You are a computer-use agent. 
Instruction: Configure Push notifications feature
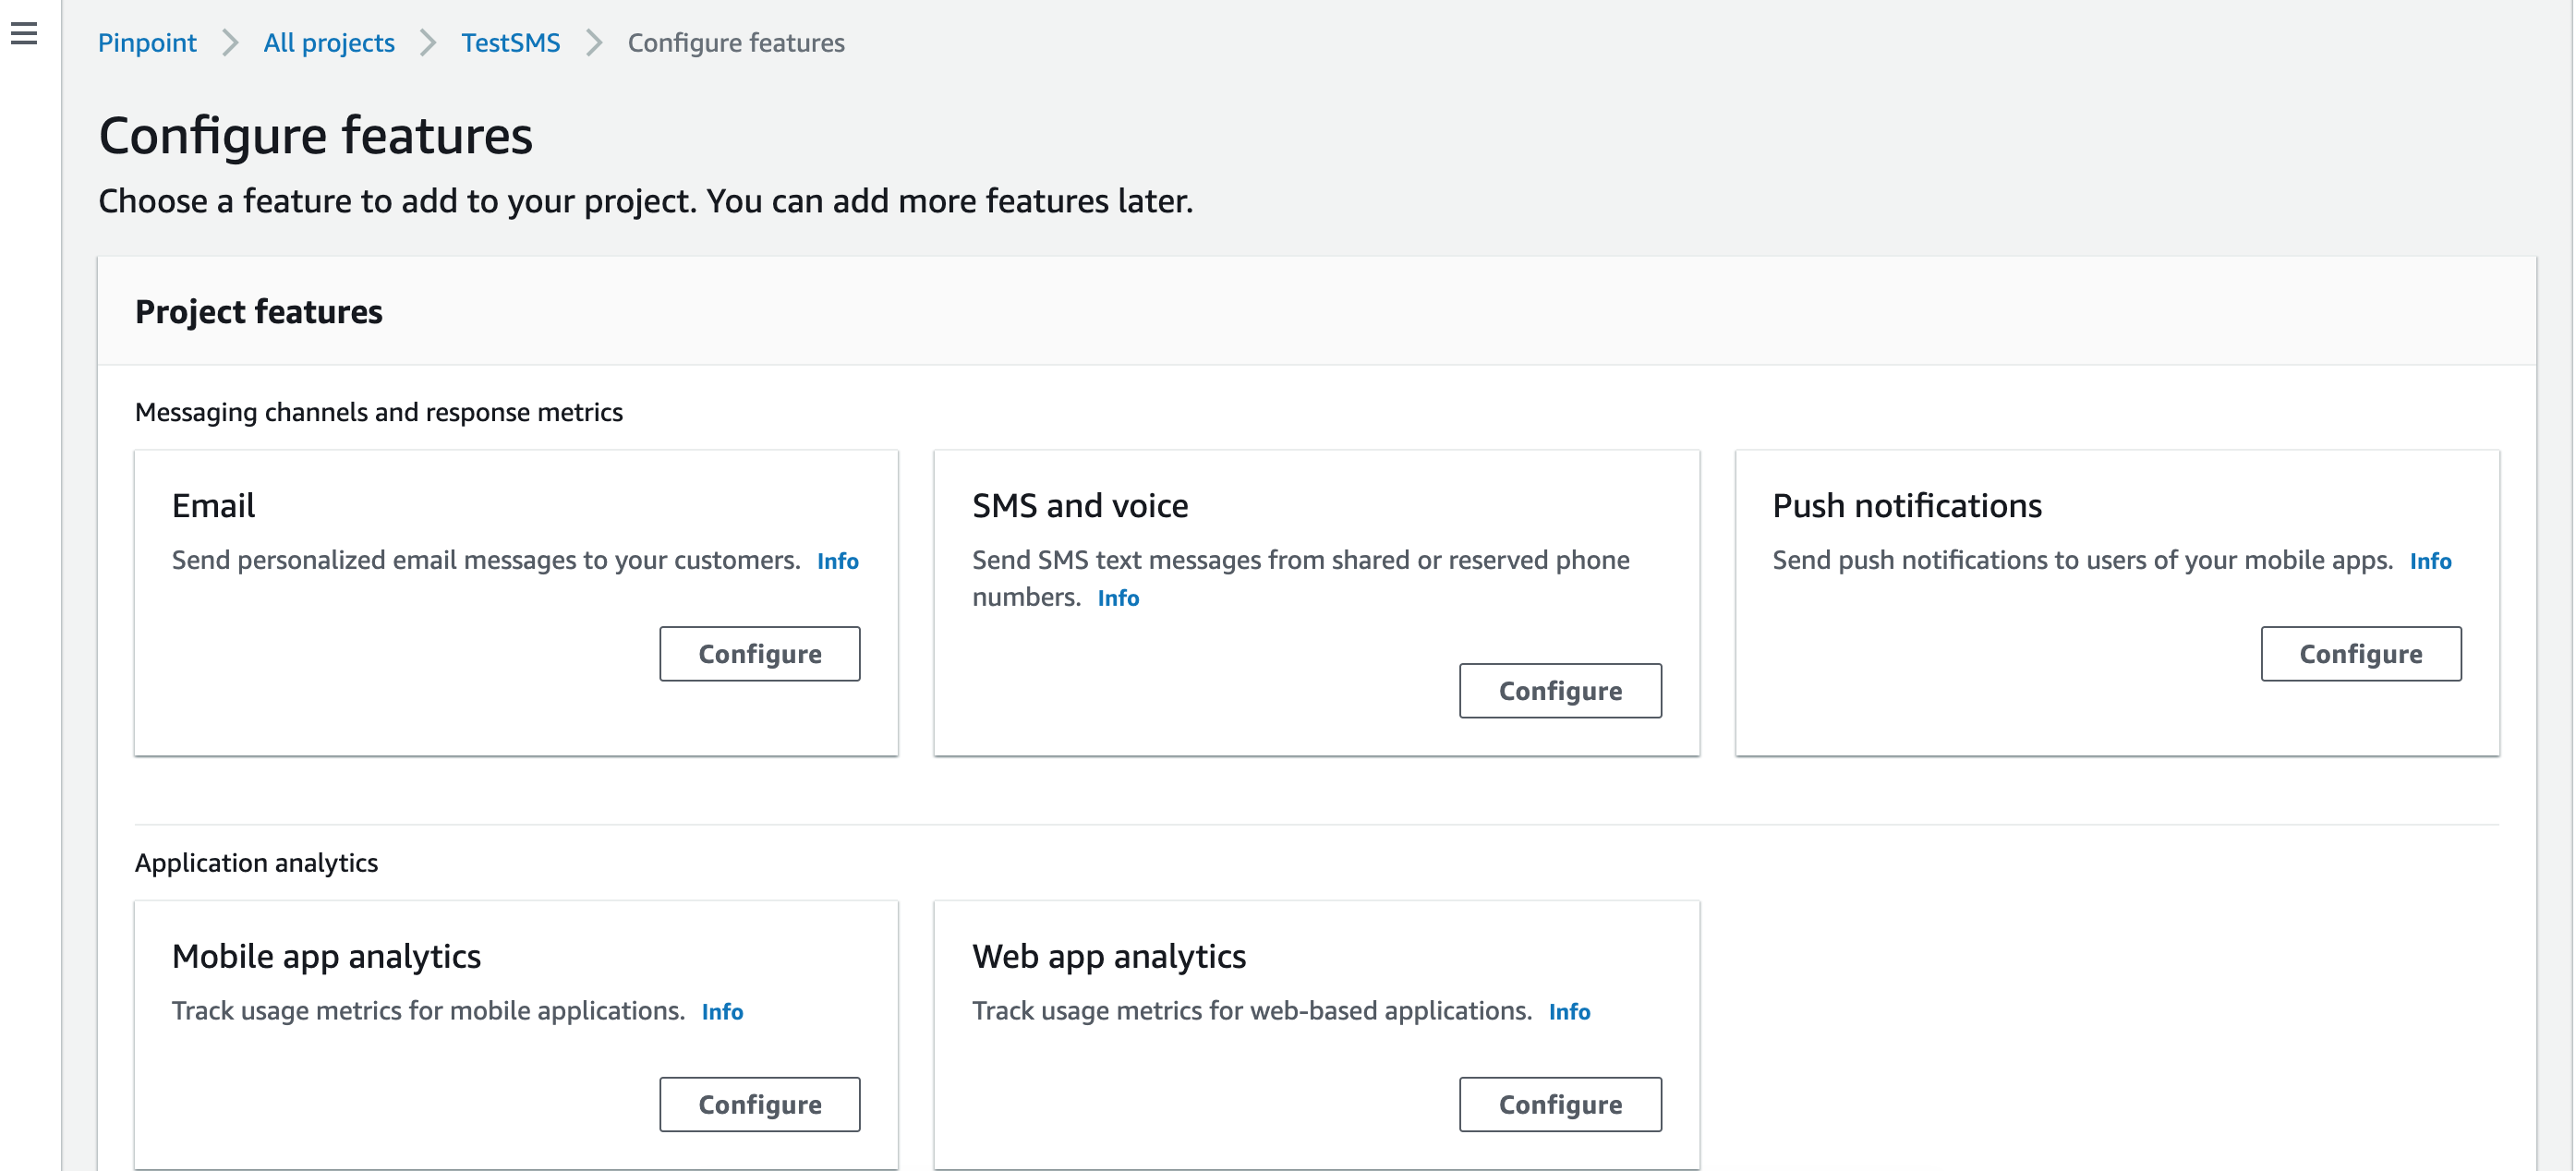pos(2361,654)
